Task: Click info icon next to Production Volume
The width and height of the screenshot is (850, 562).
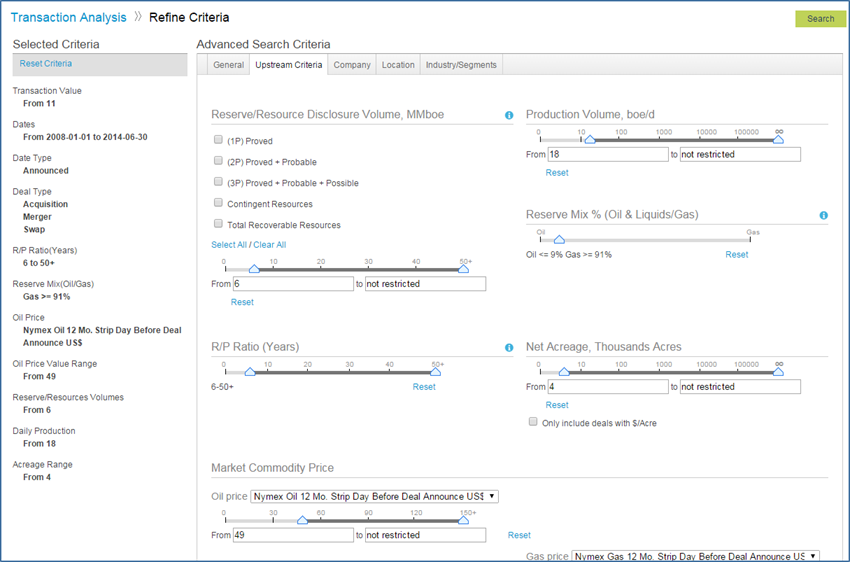Action: click(x=823, y=116)
